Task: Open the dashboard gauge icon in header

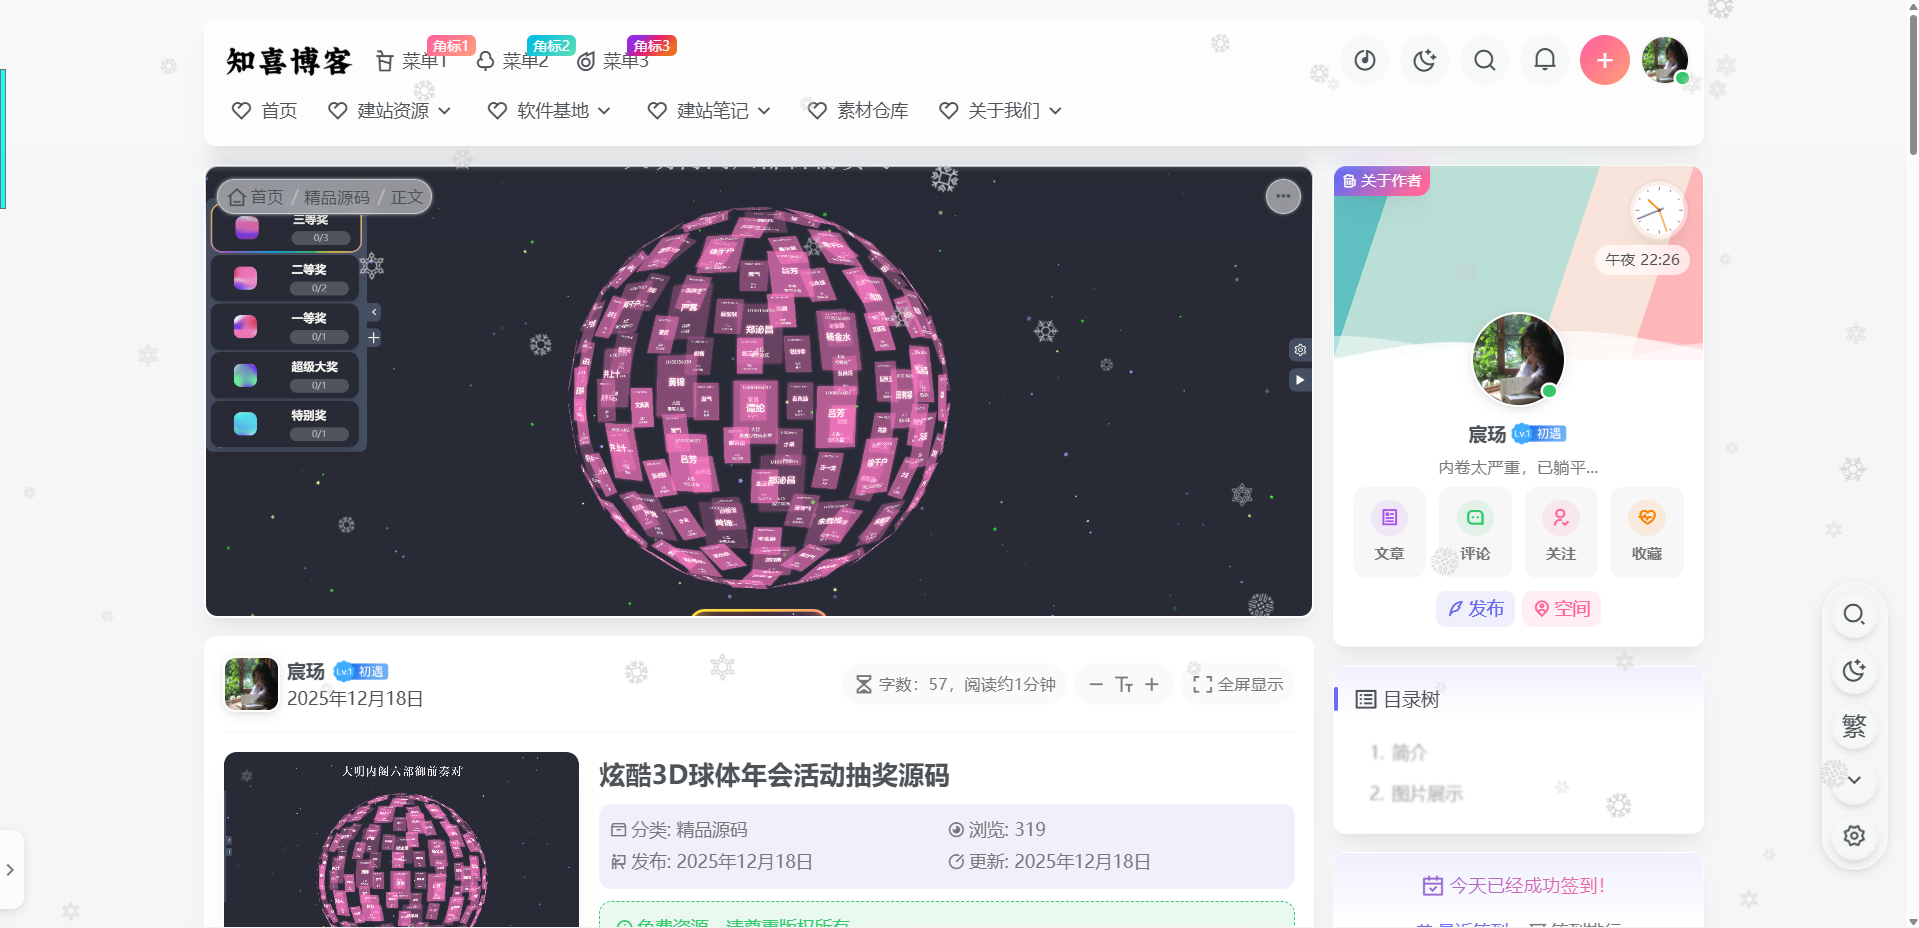Action: (x=1364, y=61)
